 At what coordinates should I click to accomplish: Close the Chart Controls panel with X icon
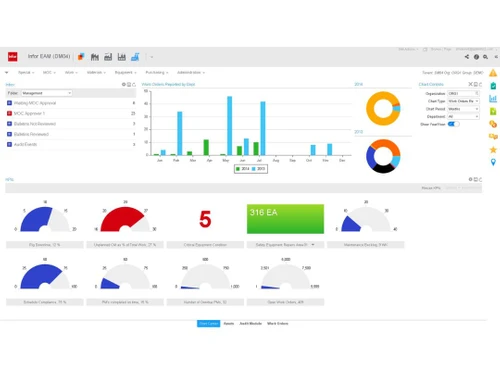click(x=471, y=84)
